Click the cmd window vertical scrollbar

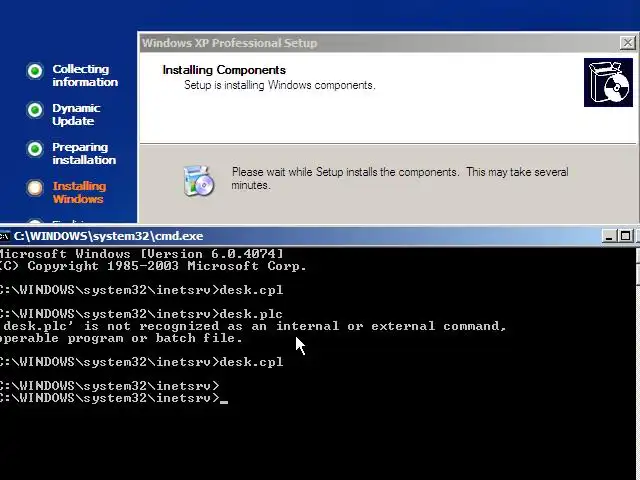click(x=638, y=363)
